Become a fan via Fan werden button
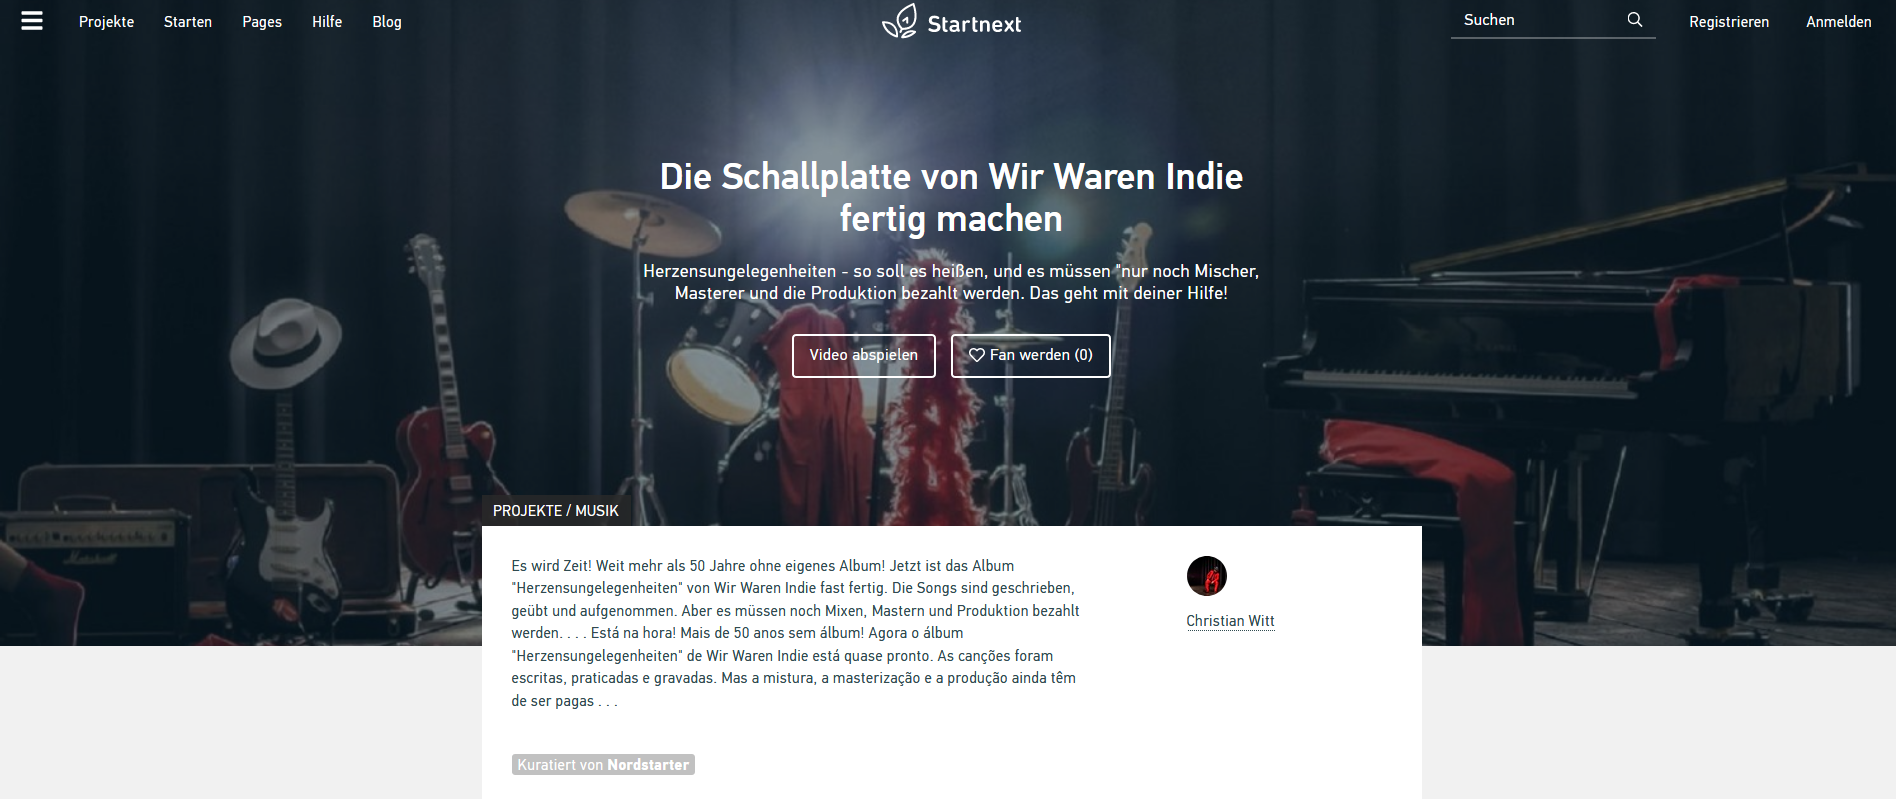Image resolution: width=1896 pixels, height=799 pixels. 1031,356
